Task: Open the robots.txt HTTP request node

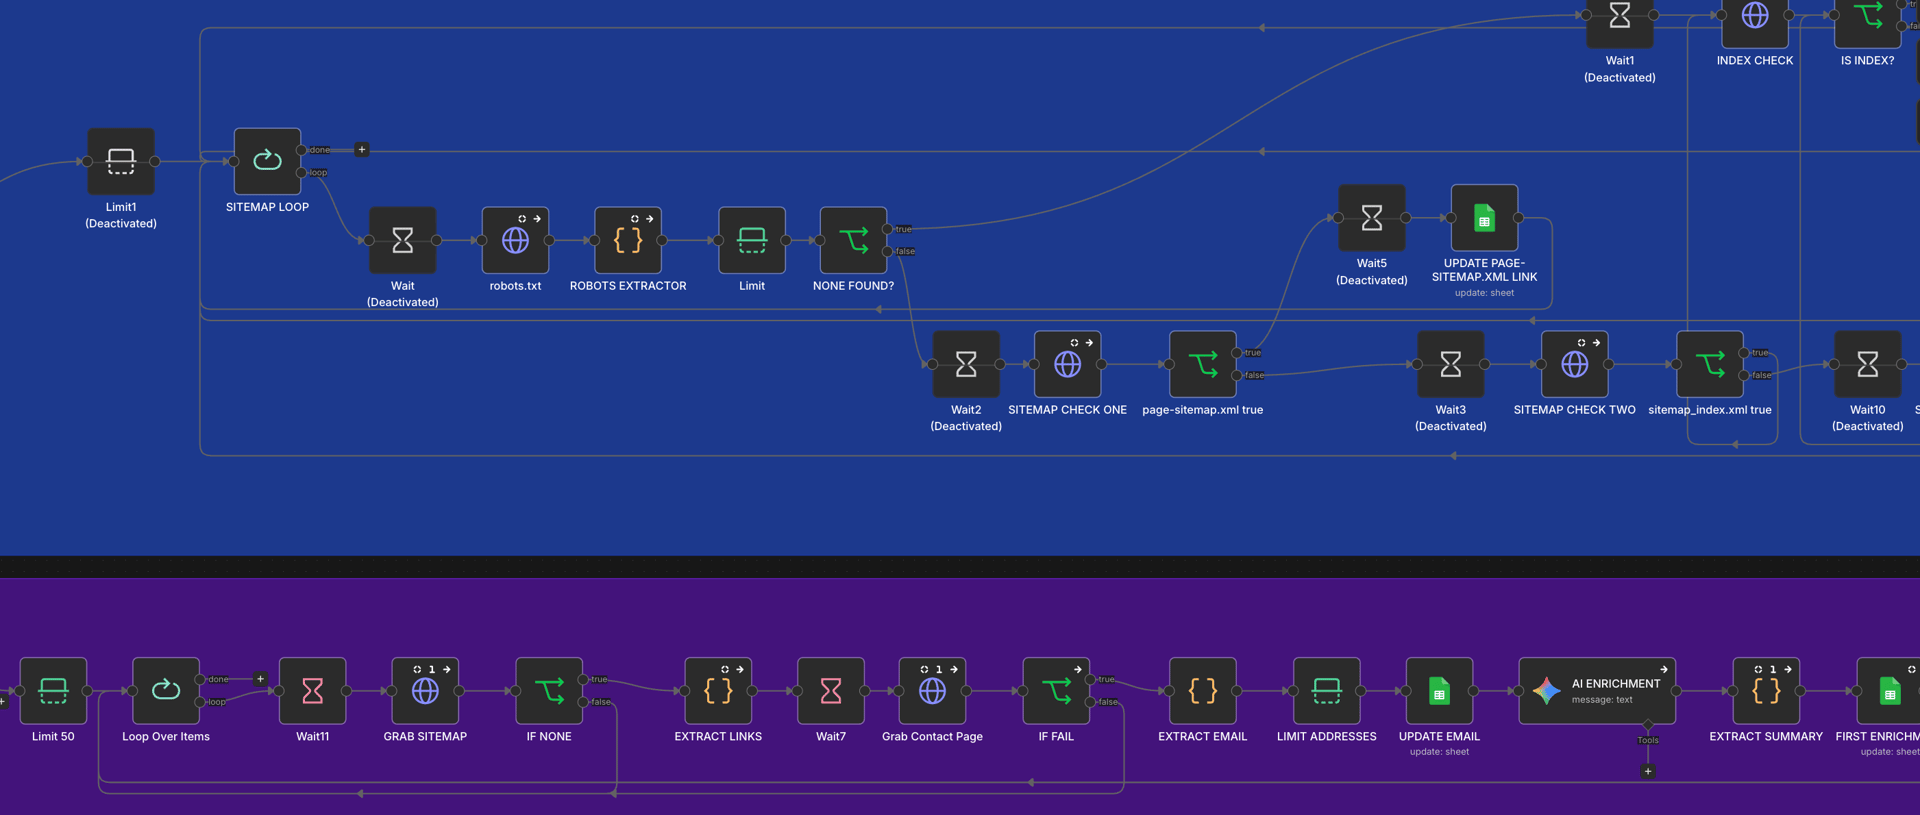Action: click(515, 240)
